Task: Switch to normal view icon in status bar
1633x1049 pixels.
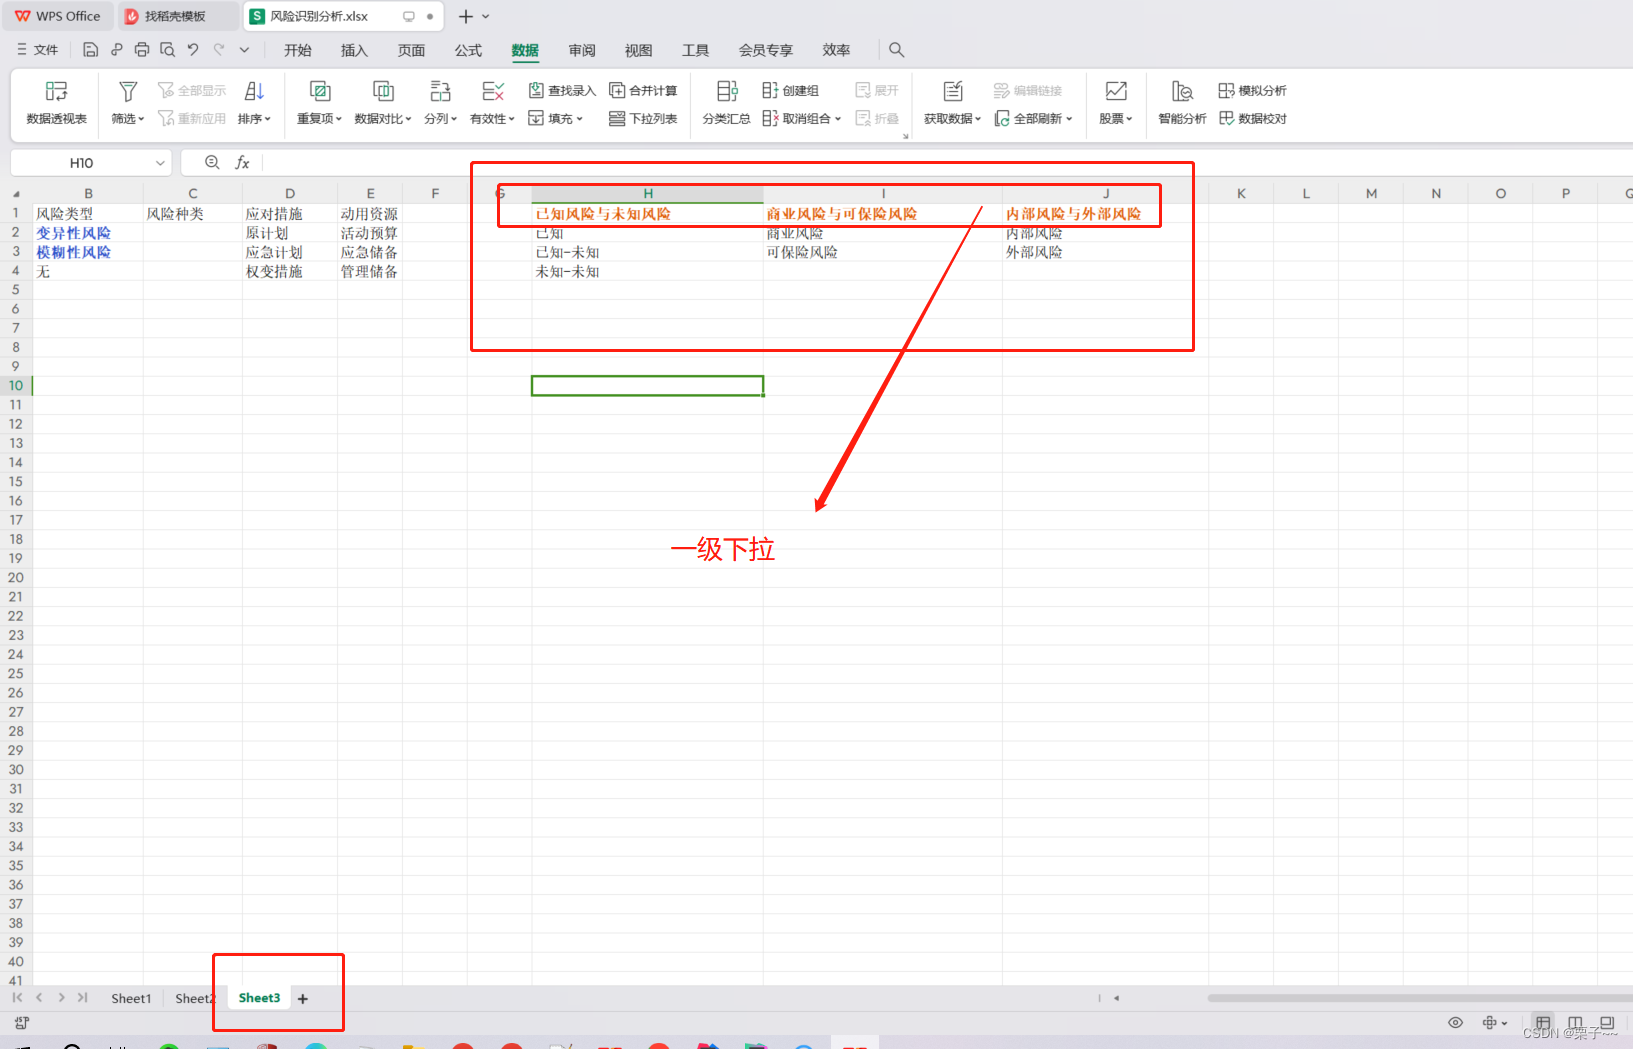Action: pos(1543,1022)
